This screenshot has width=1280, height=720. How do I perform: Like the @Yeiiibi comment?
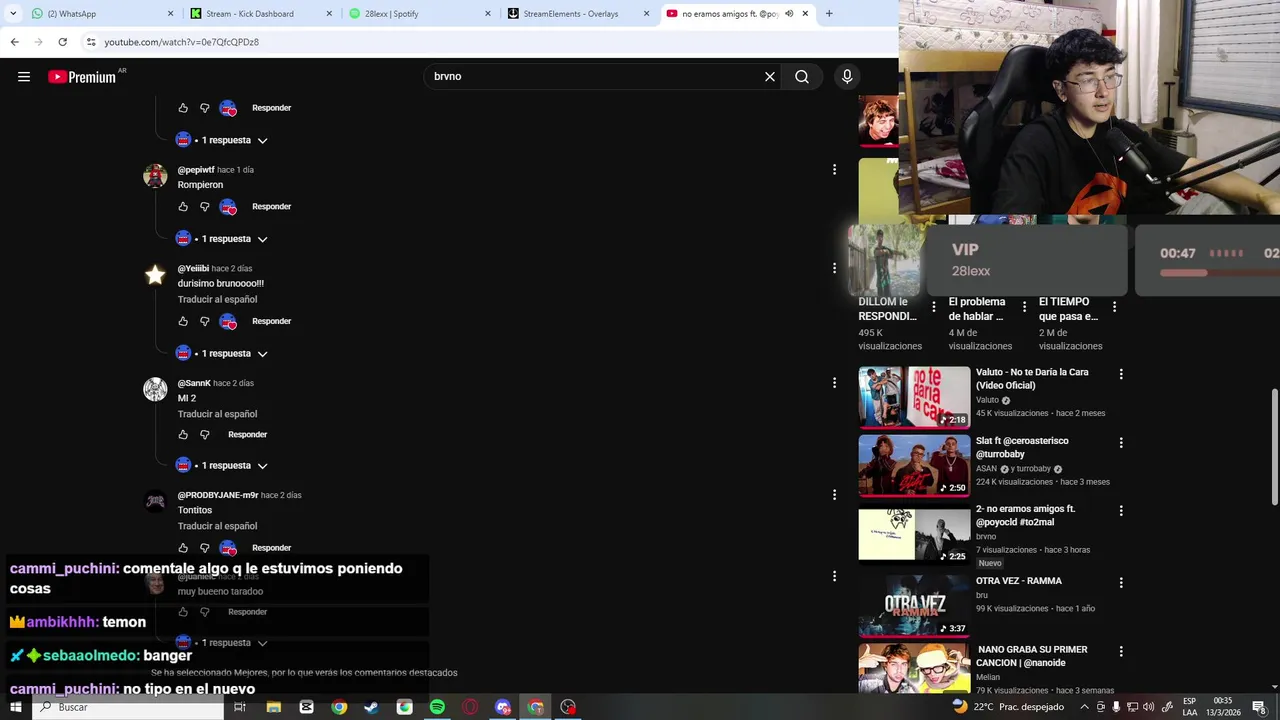(183, 322)
